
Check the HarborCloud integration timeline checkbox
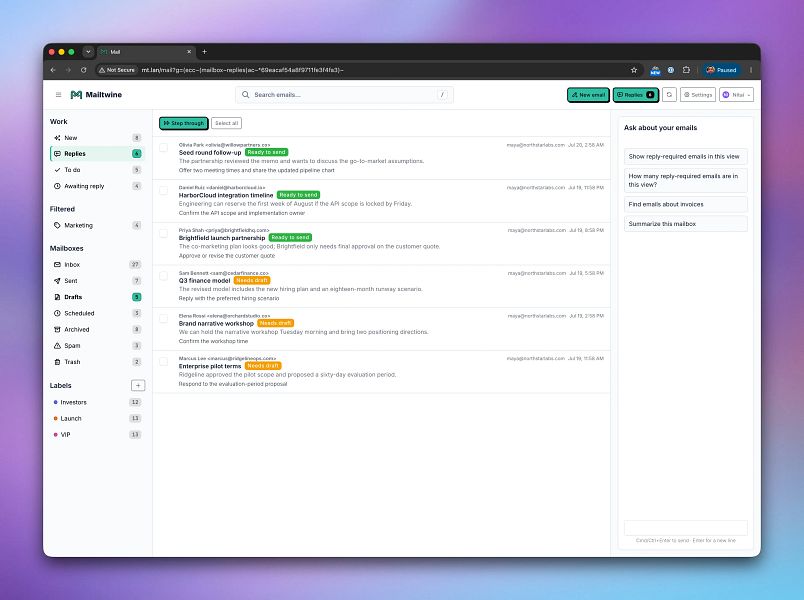(x=164, y=191)
